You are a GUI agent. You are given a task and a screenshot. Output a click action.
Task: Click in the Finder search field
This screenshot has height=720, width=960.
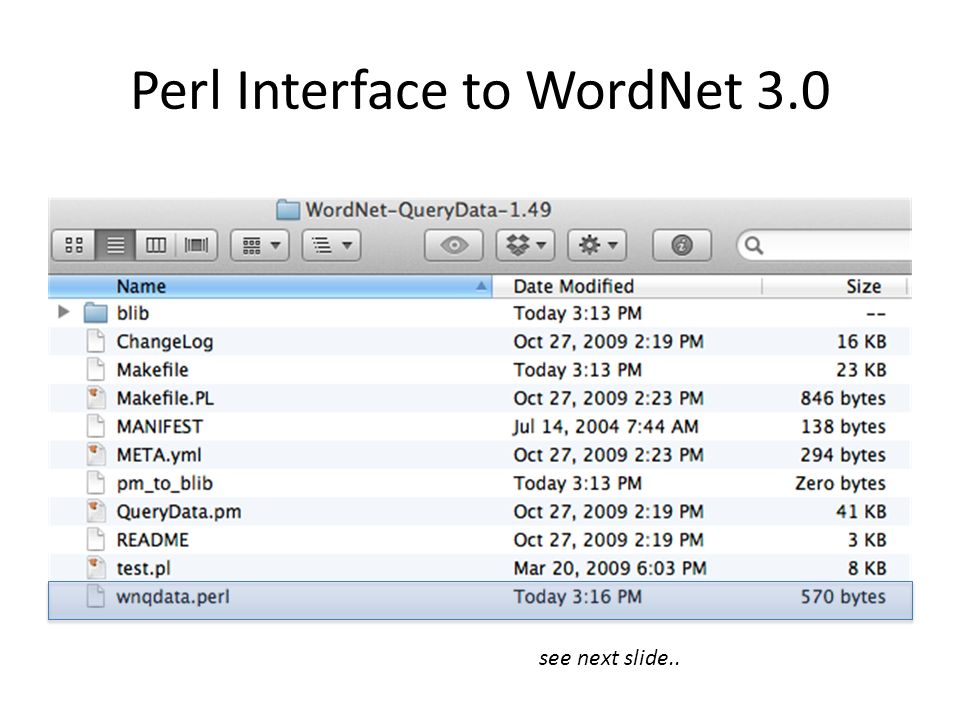coord(825,246)
